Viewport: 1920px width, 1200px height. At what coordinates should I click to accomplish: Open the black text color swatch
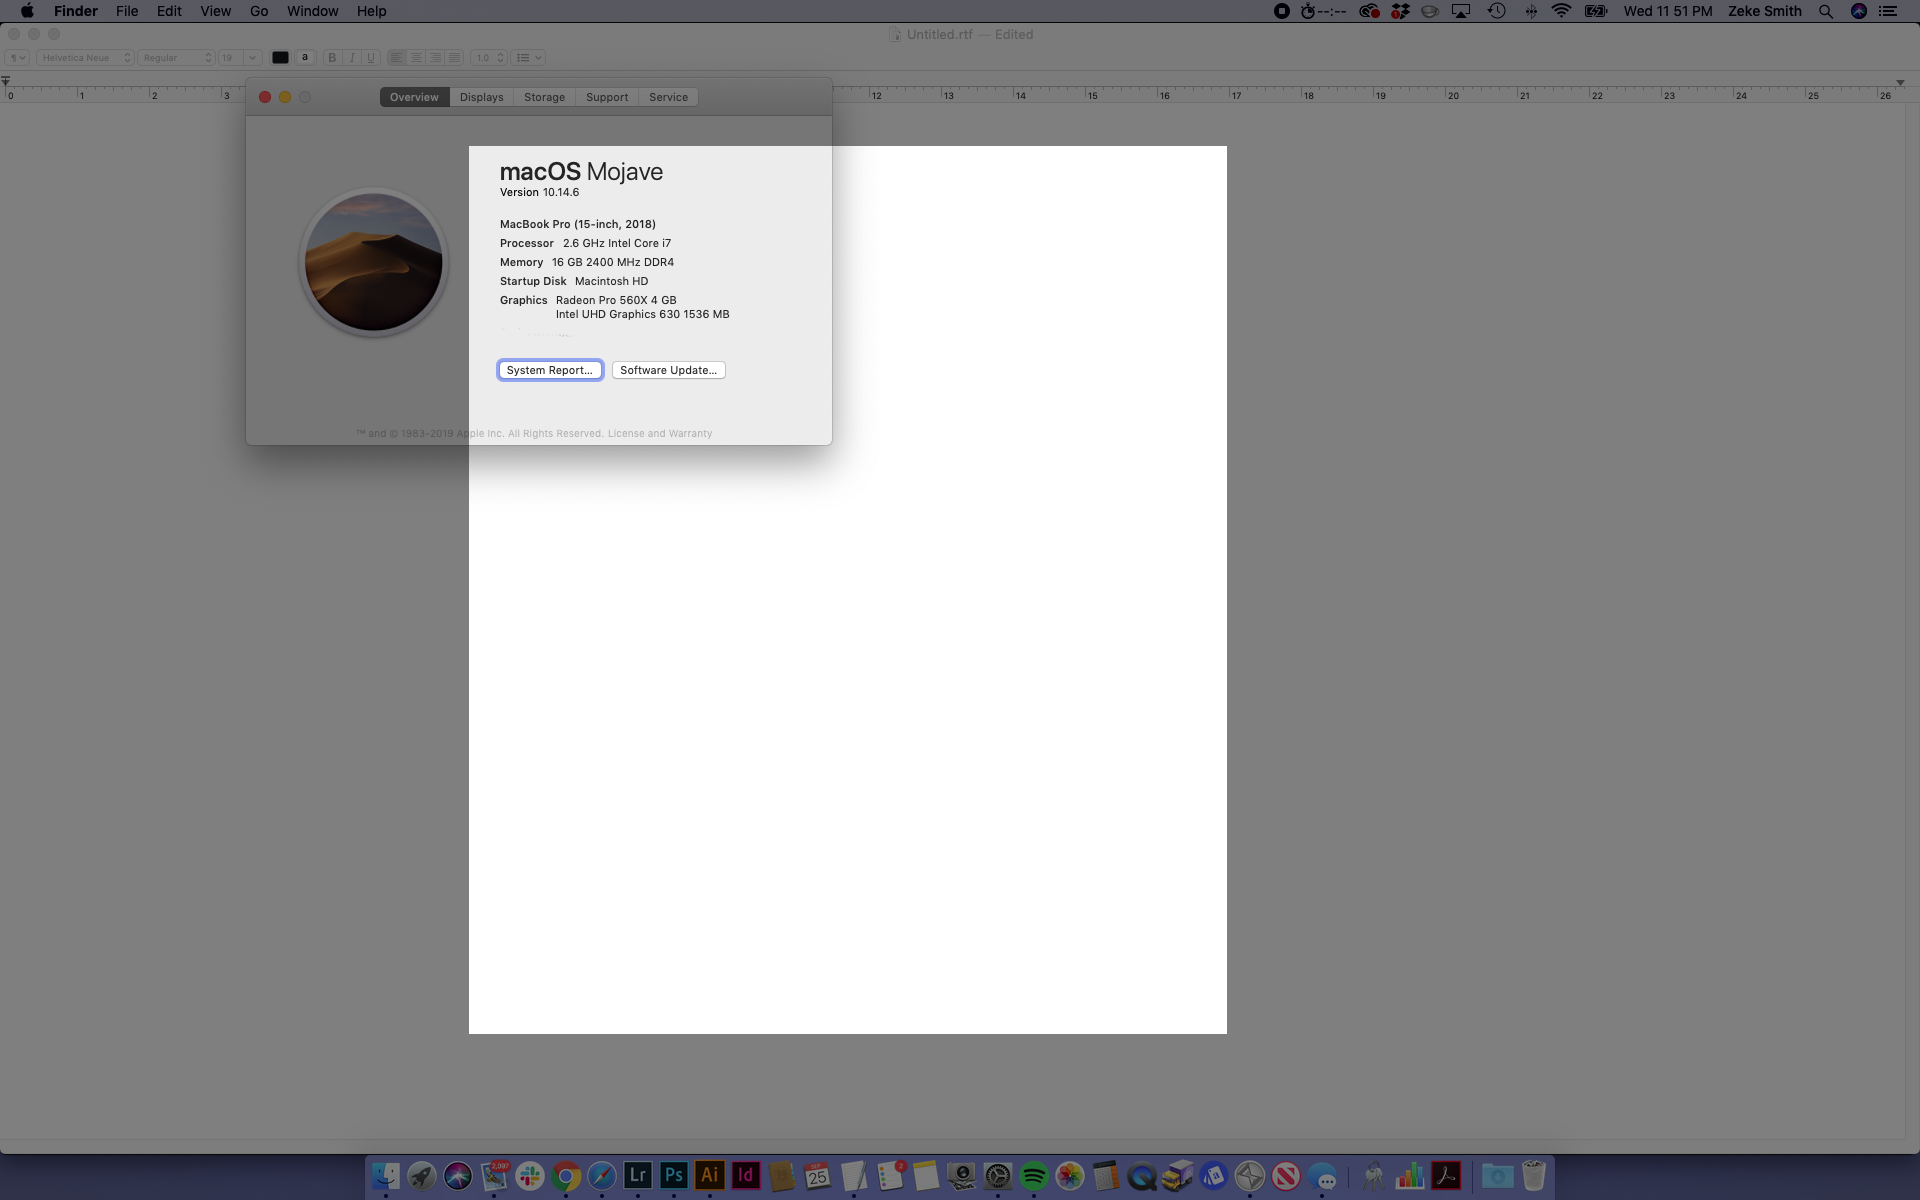pyautogui.click(x=280, y=58)
